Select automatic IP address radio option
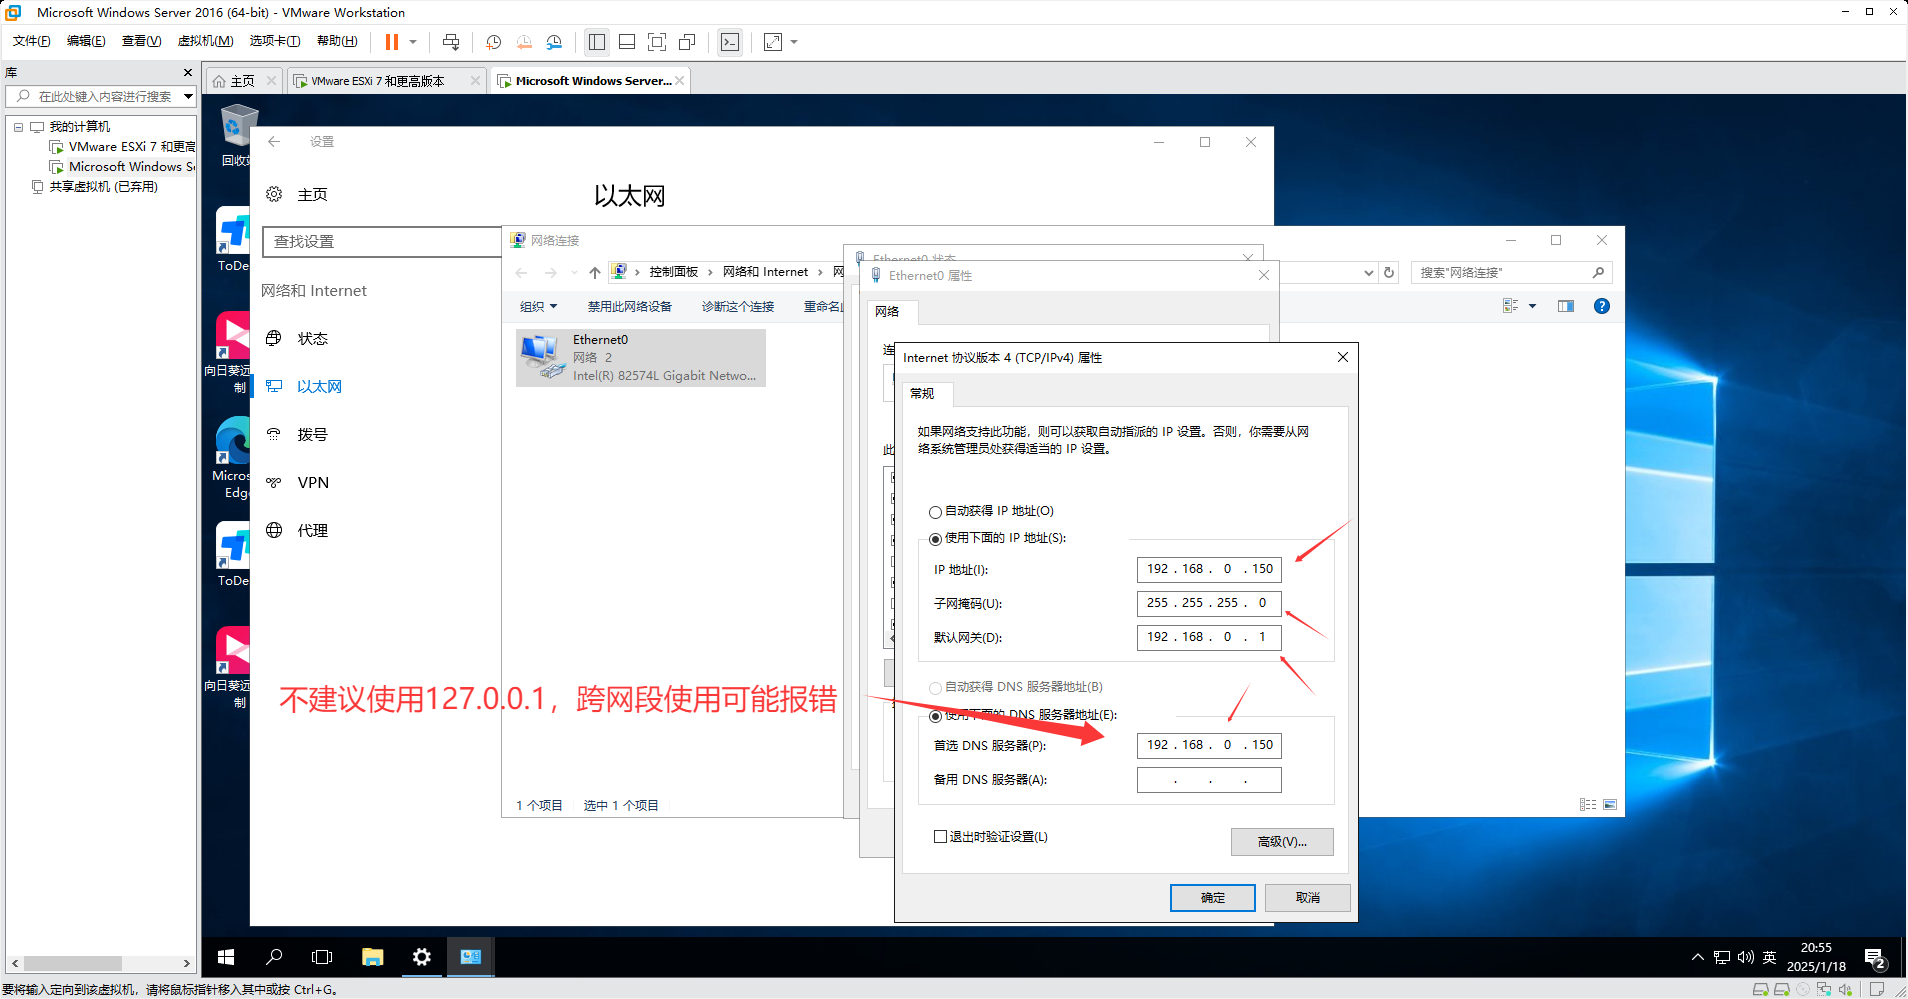 point(935,512)
